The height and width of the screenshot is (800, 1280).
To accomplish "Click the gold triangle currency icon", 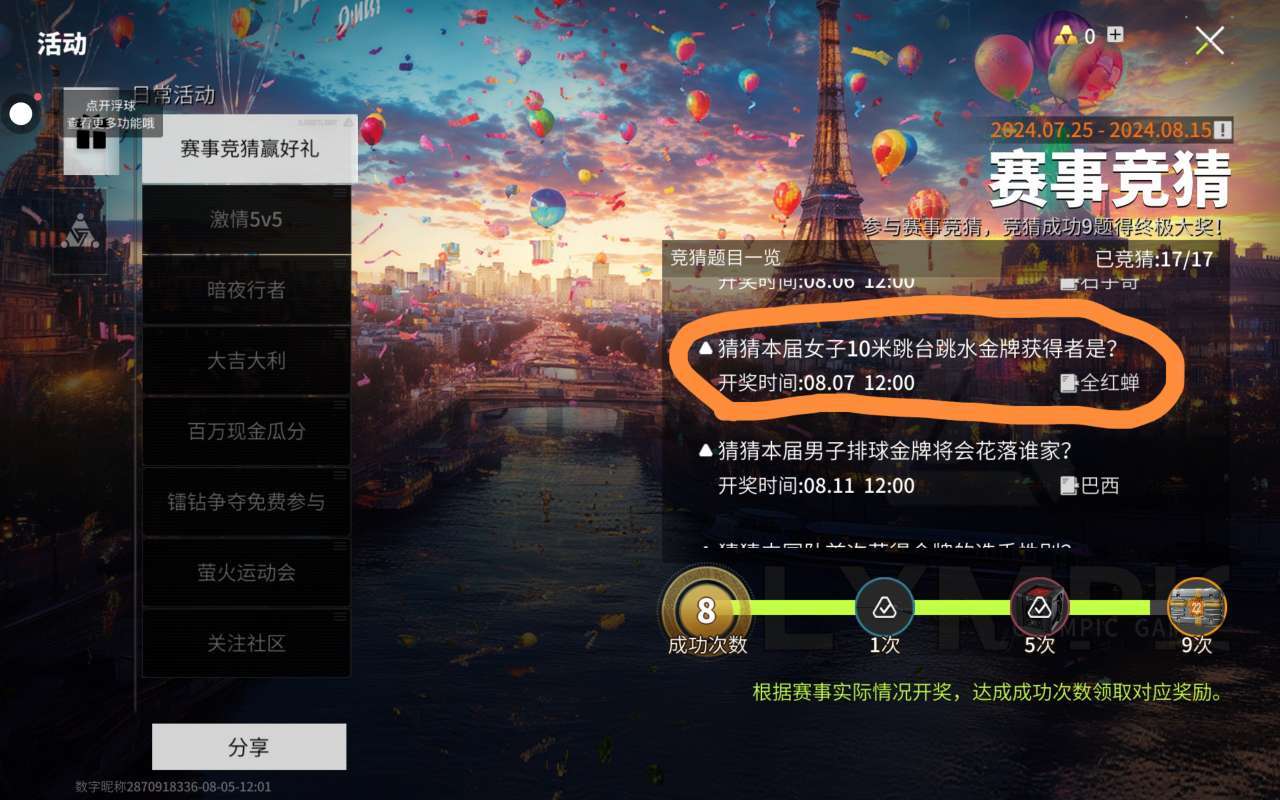I will tap(1067, 35).
